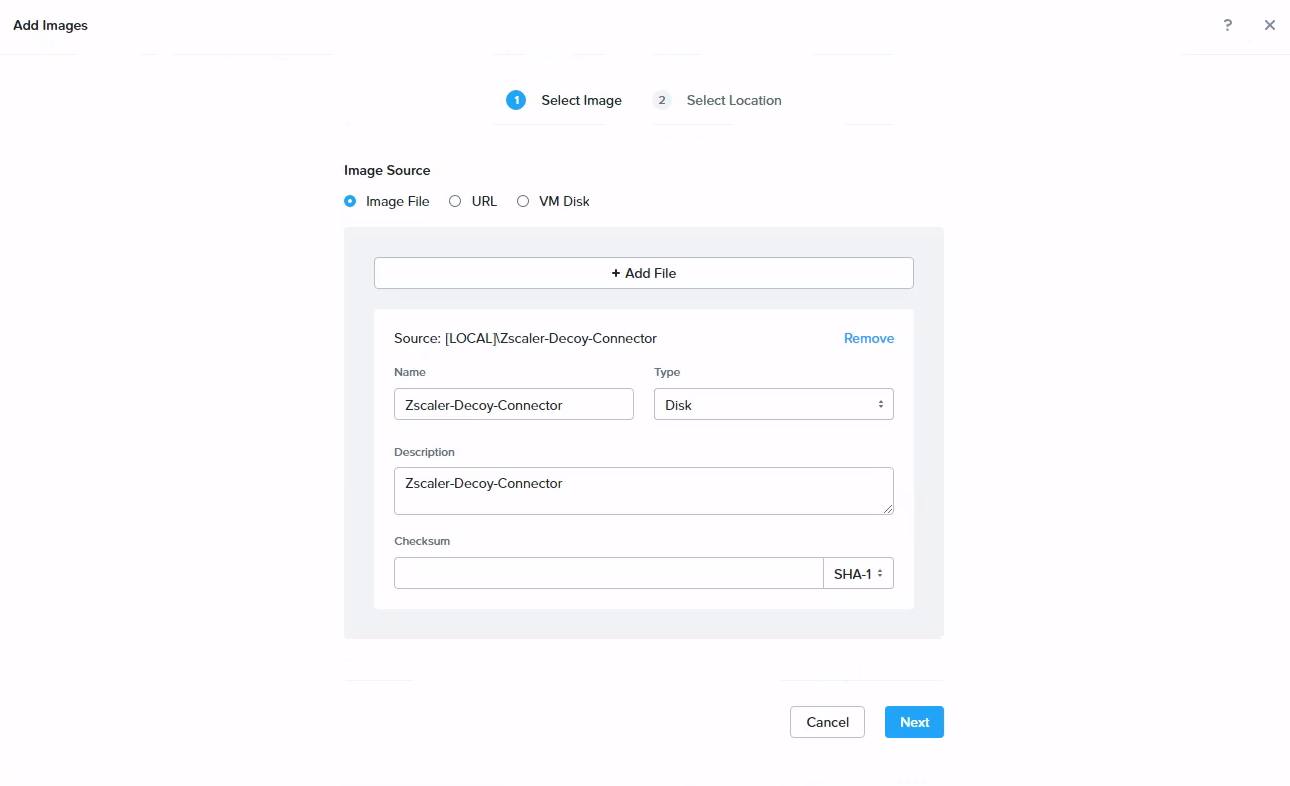The width and height of the screenshot is (1290, 786).
Task: Click the Type dropdown stepper arrows
Action: [x=881, y=404]
